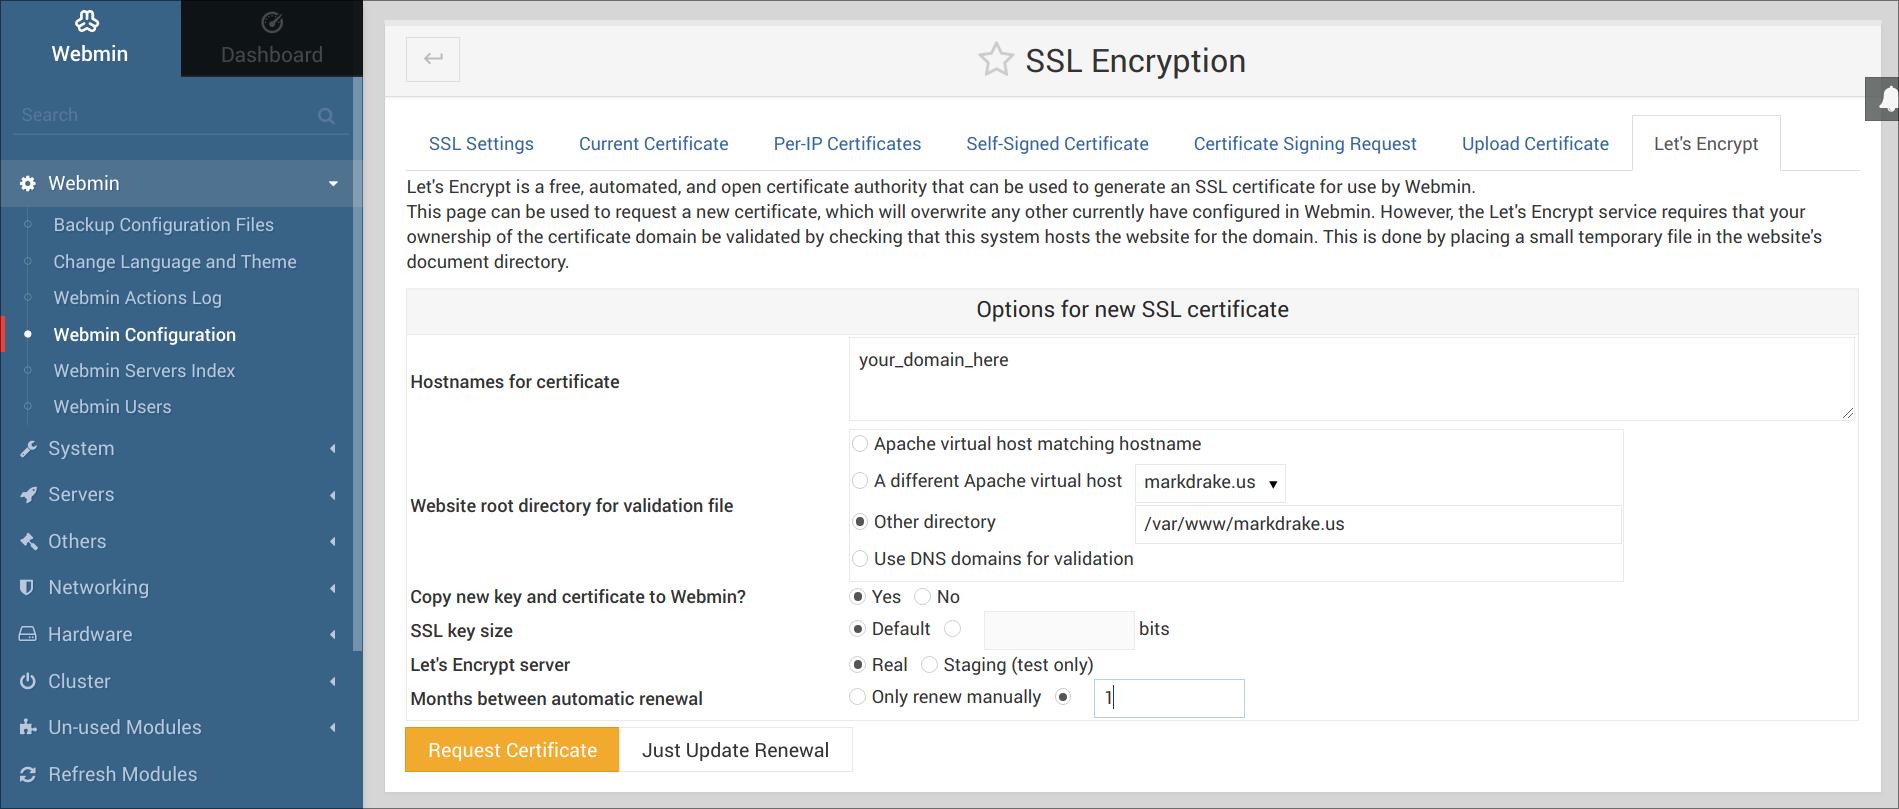Select Staging (test only) server
The height and width of the screenshot is (809, 1899).
(x=929, y=664)
